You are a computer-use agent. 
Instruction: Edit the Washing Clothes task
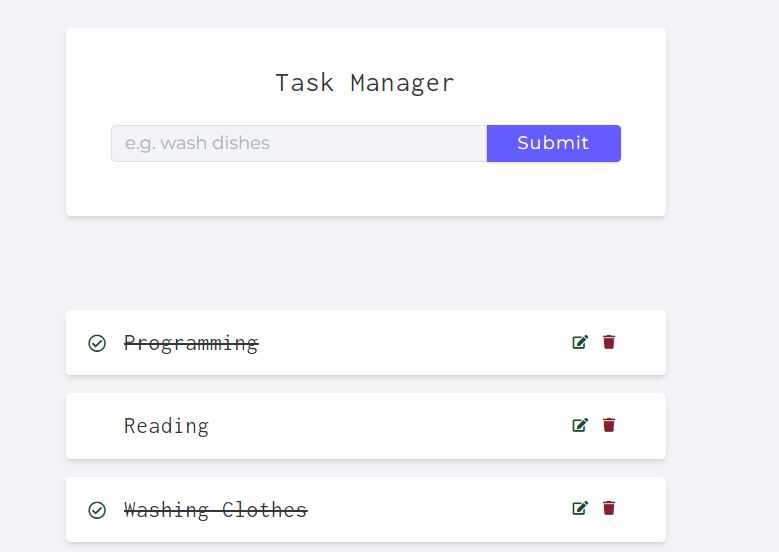[580, 508]
